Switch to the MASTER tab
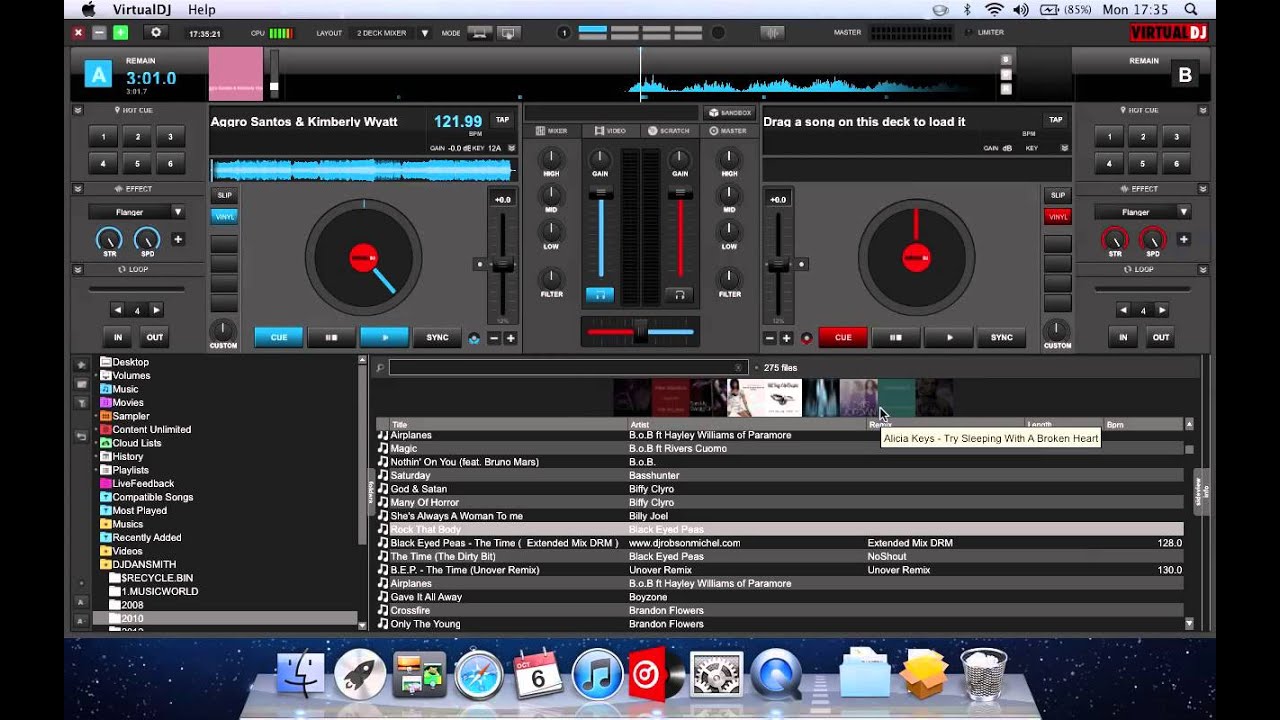Image resolution: width=1280 pixels, height=720 pixels. [x=728, y=131]
